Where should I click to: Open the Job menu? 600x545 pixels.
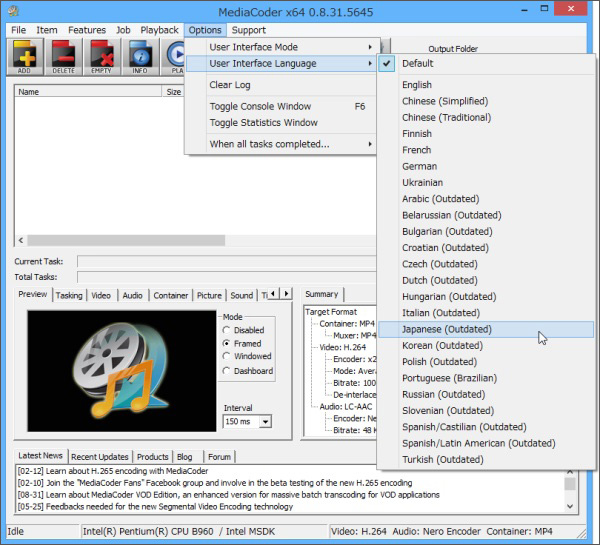coord(123,30)
